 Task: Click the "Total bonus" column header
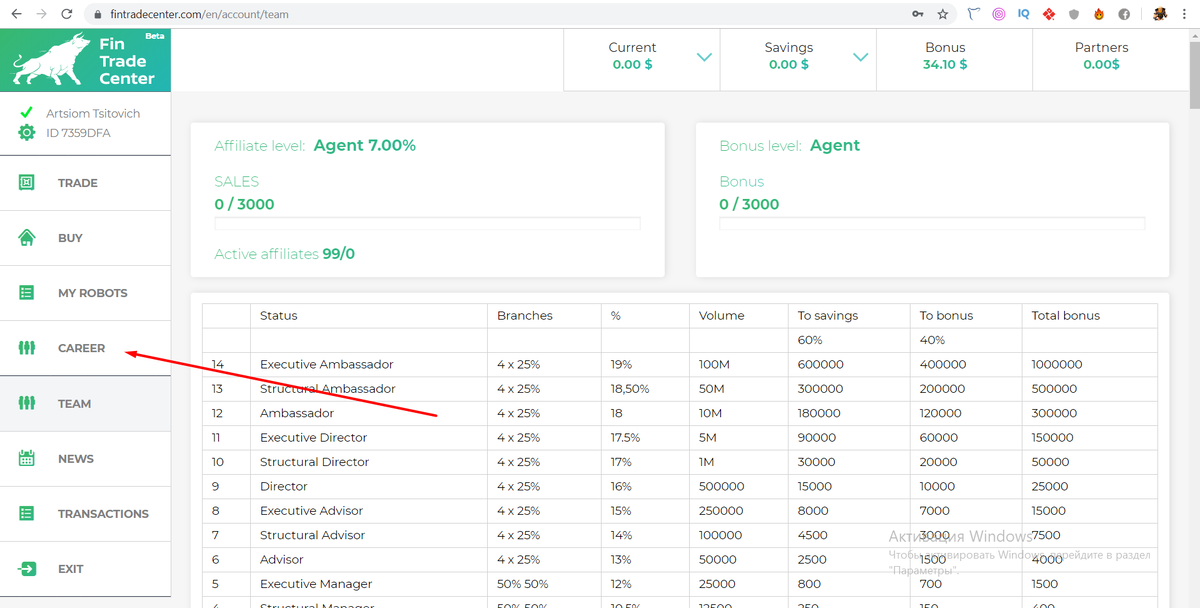[x=1090, y=315]
